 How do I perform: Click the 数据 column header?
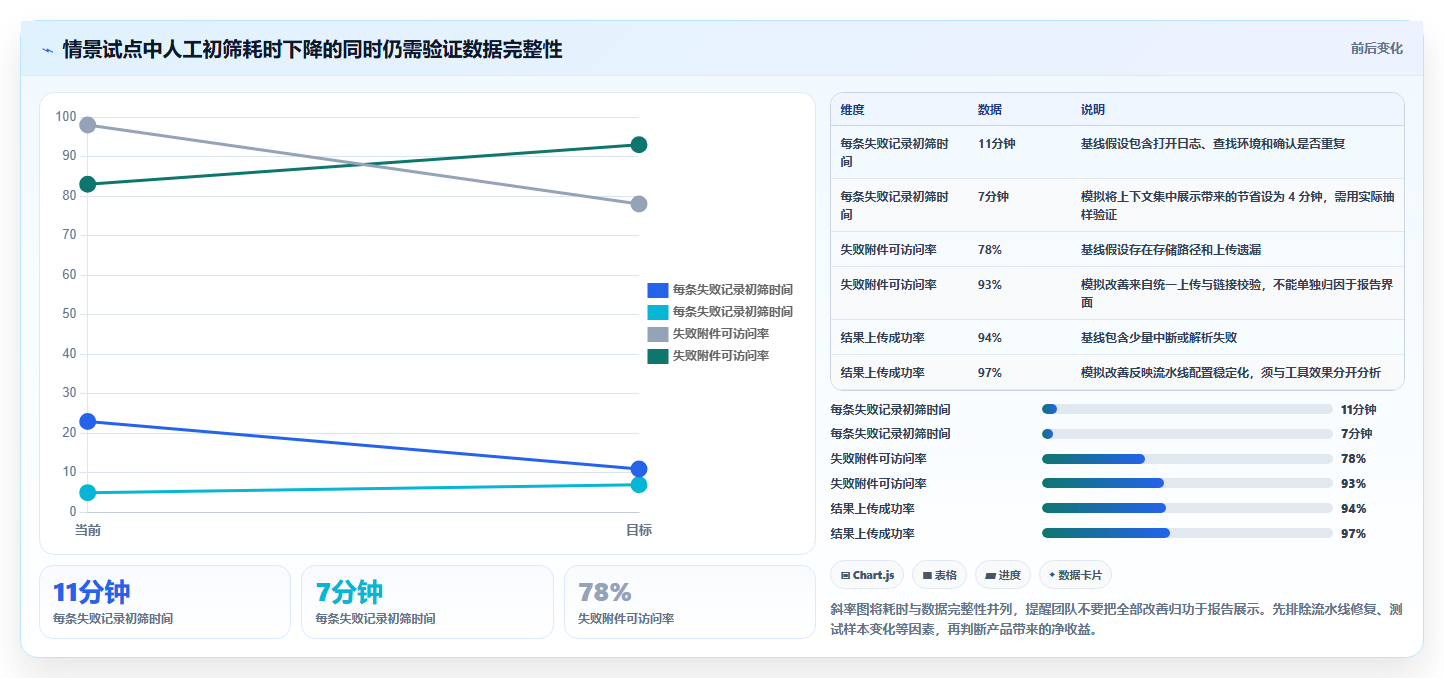pos(990,110)
